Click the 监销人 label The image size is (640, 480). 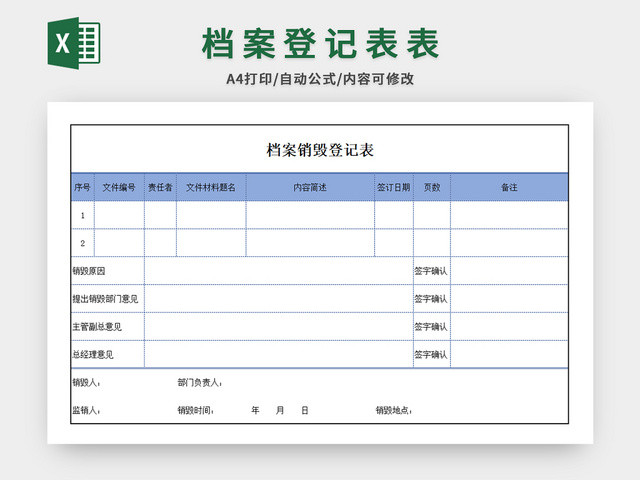point(86,410)
